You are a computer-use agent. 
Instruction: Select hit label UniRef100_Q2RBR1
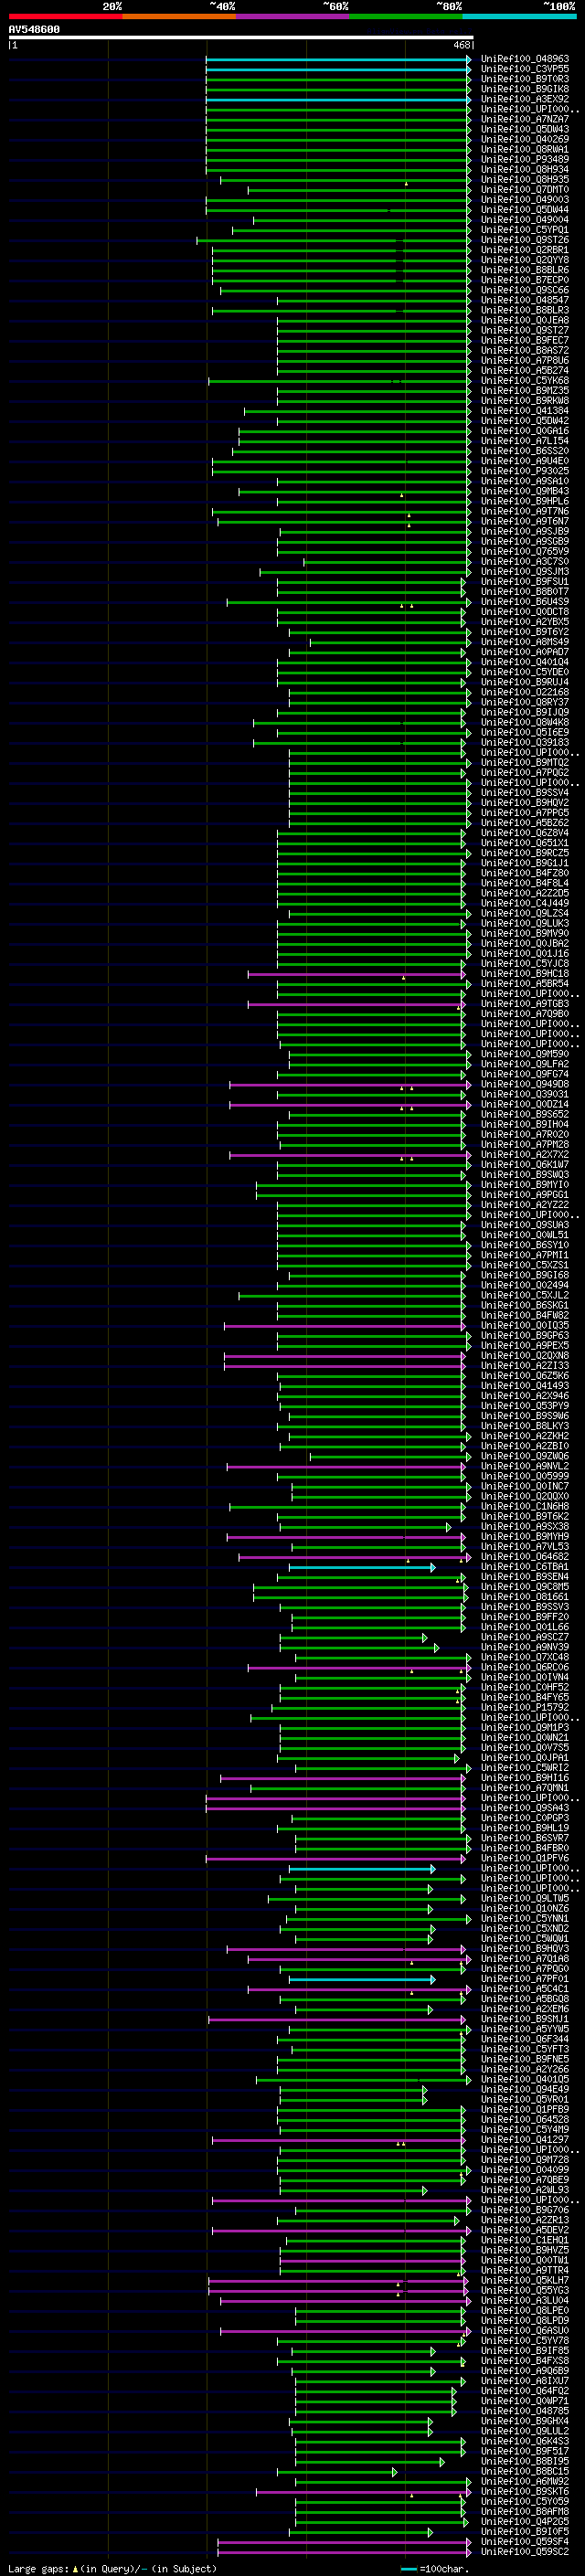(524, 250)
